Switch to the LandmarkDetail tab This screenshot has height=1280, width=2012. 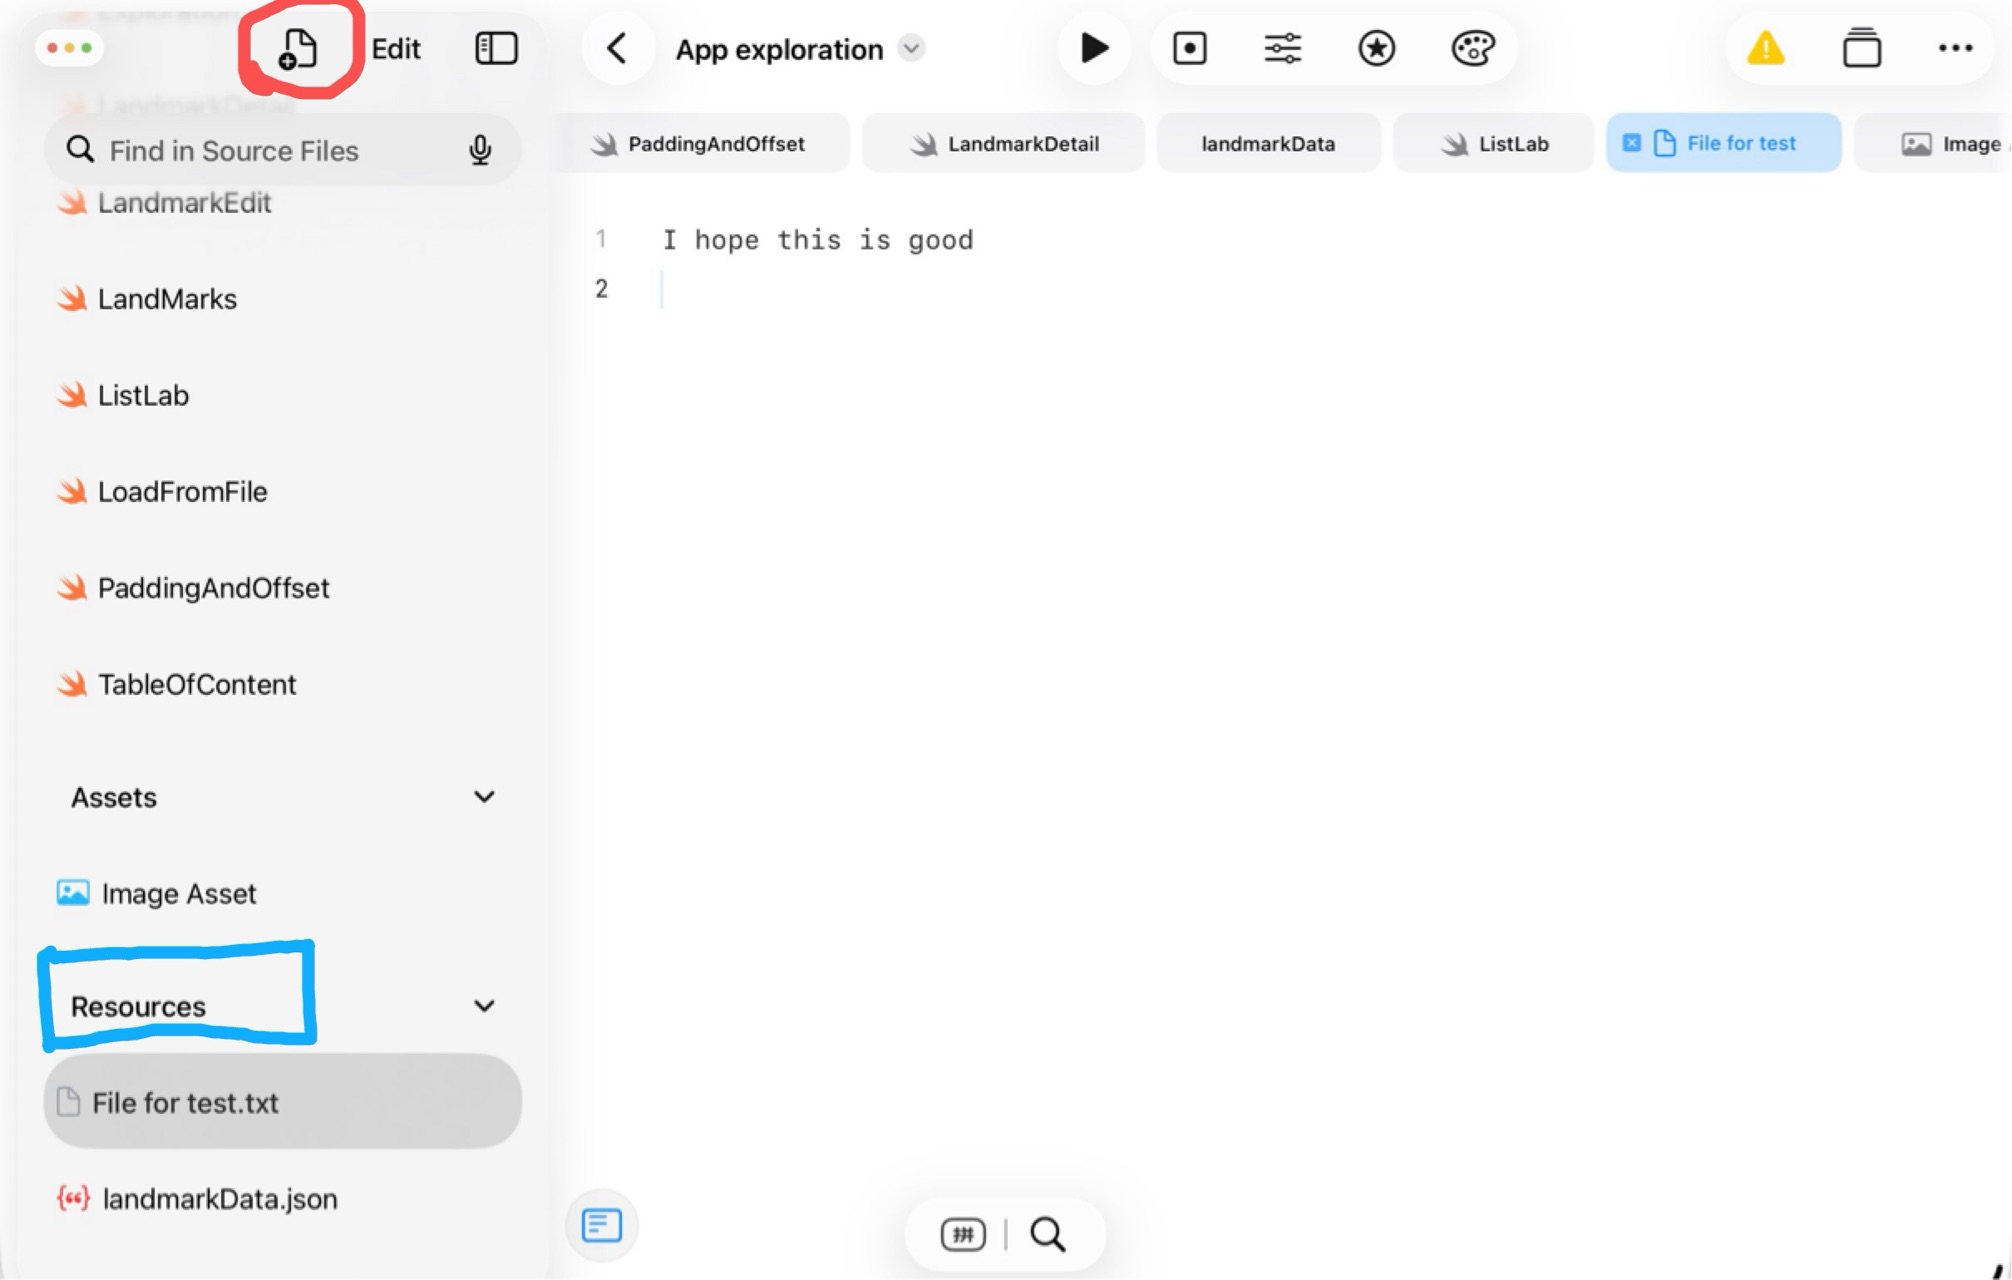1003,144
